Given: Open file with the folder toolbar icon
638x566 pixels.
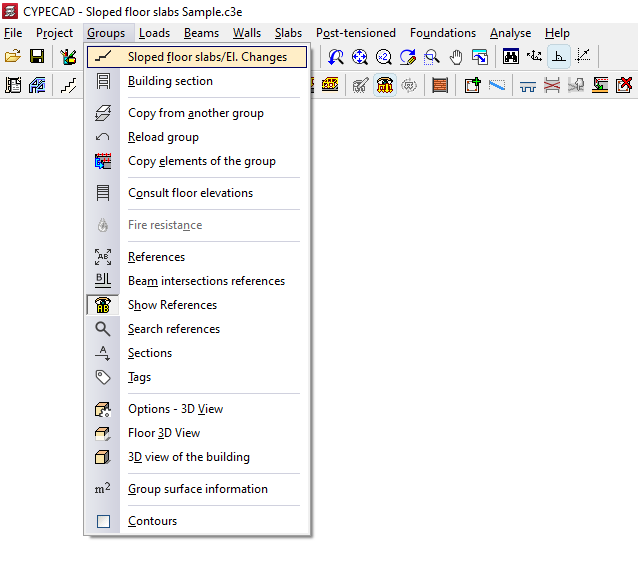Looking at the screenshot, I should click(13, 57).
